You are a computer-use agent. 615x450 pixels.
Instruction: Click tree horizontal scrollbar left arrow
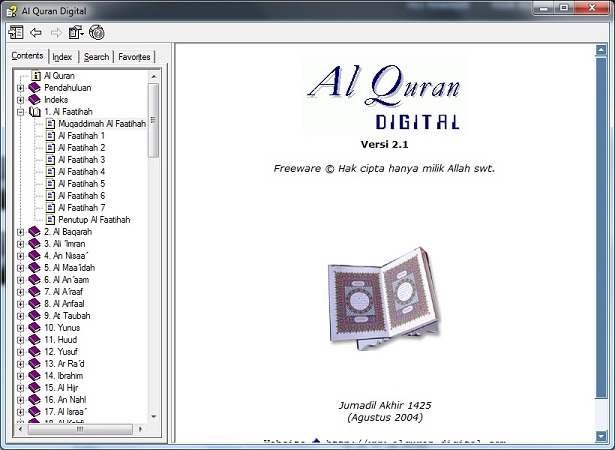pos(20,429)
